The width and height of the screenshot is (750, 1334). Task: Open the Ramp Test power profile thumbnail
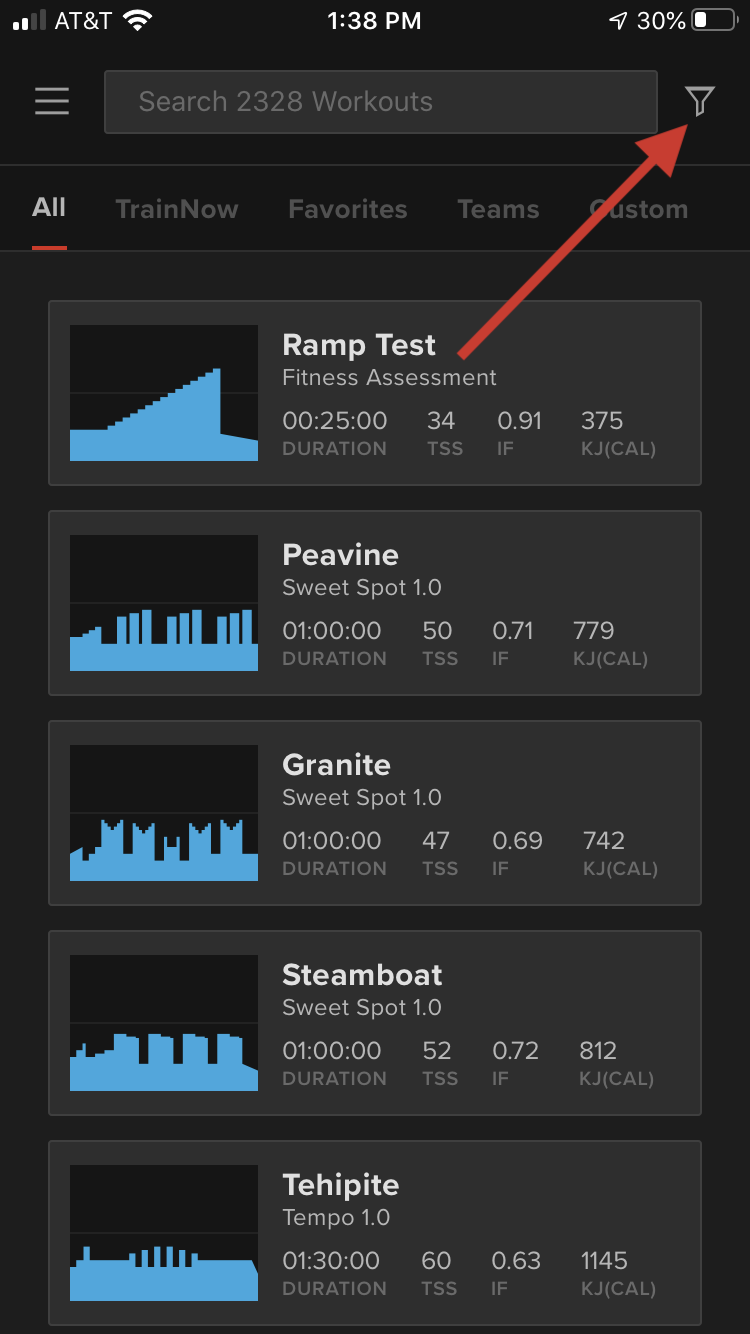point(164,393)
